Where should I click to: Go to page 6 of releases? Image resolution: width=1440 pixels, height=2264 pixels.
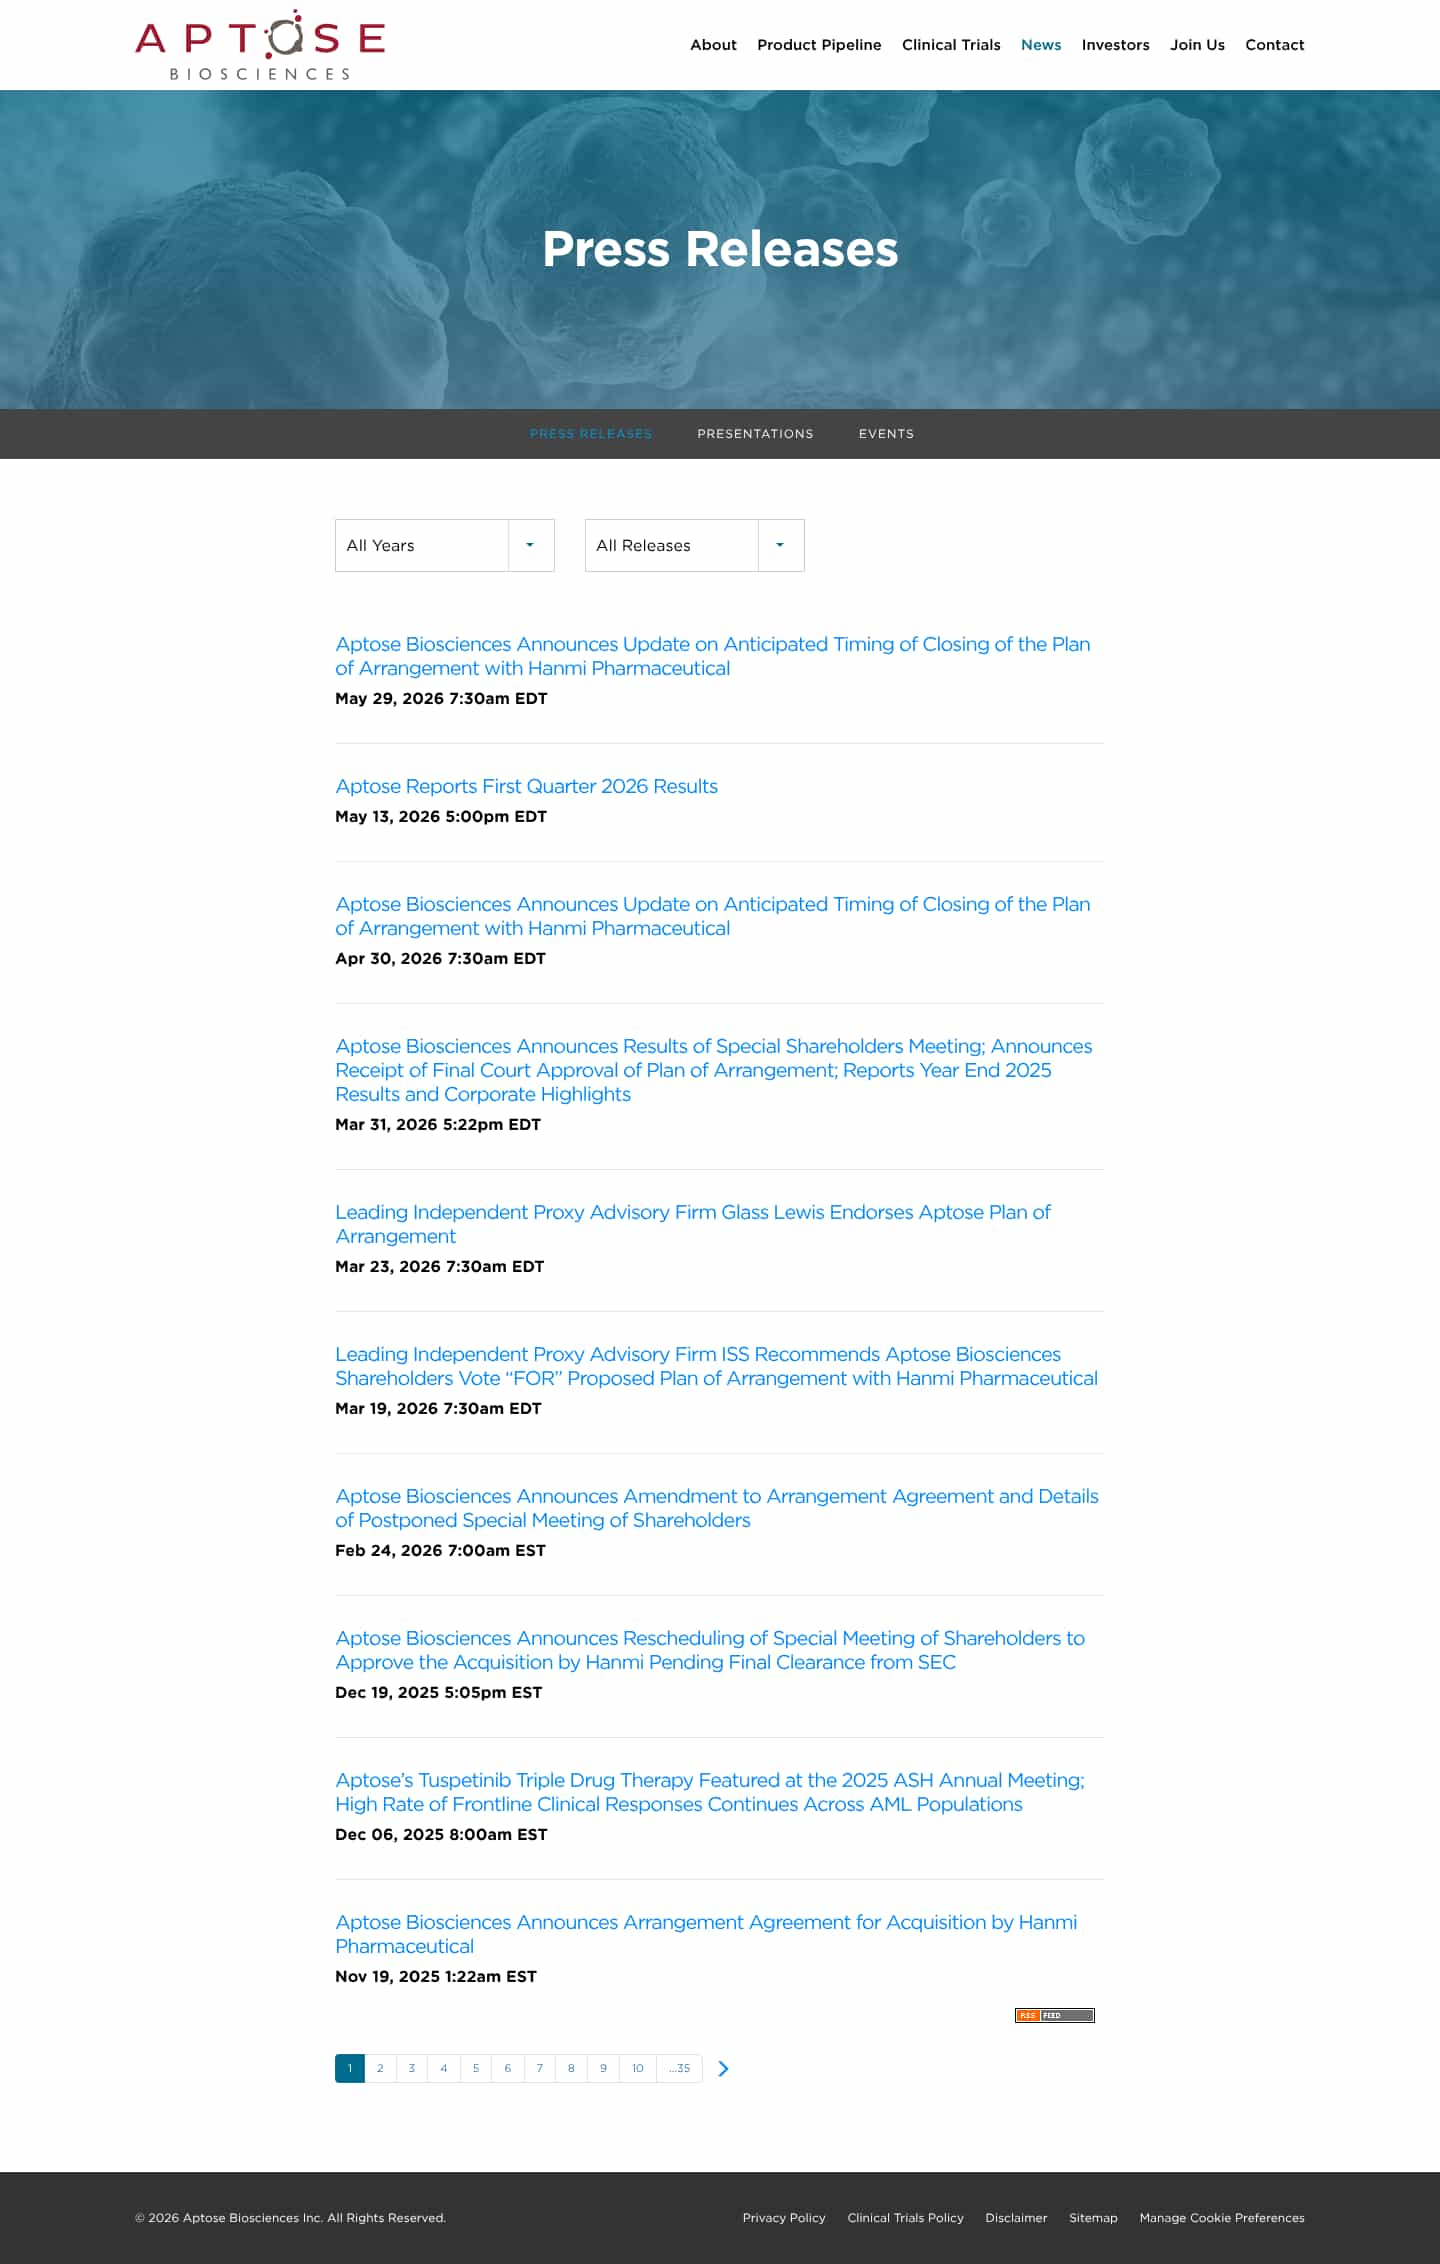pyautogui.click(x=508, y=2068)
